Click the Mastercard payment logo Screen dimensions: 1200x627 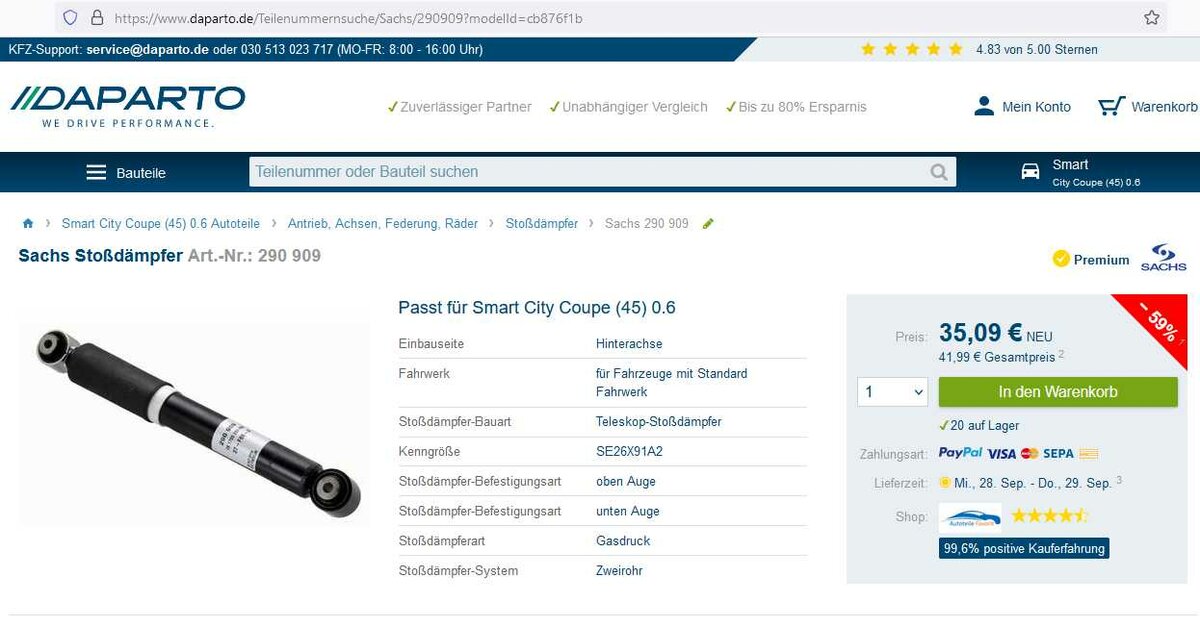pos(1029,453)
